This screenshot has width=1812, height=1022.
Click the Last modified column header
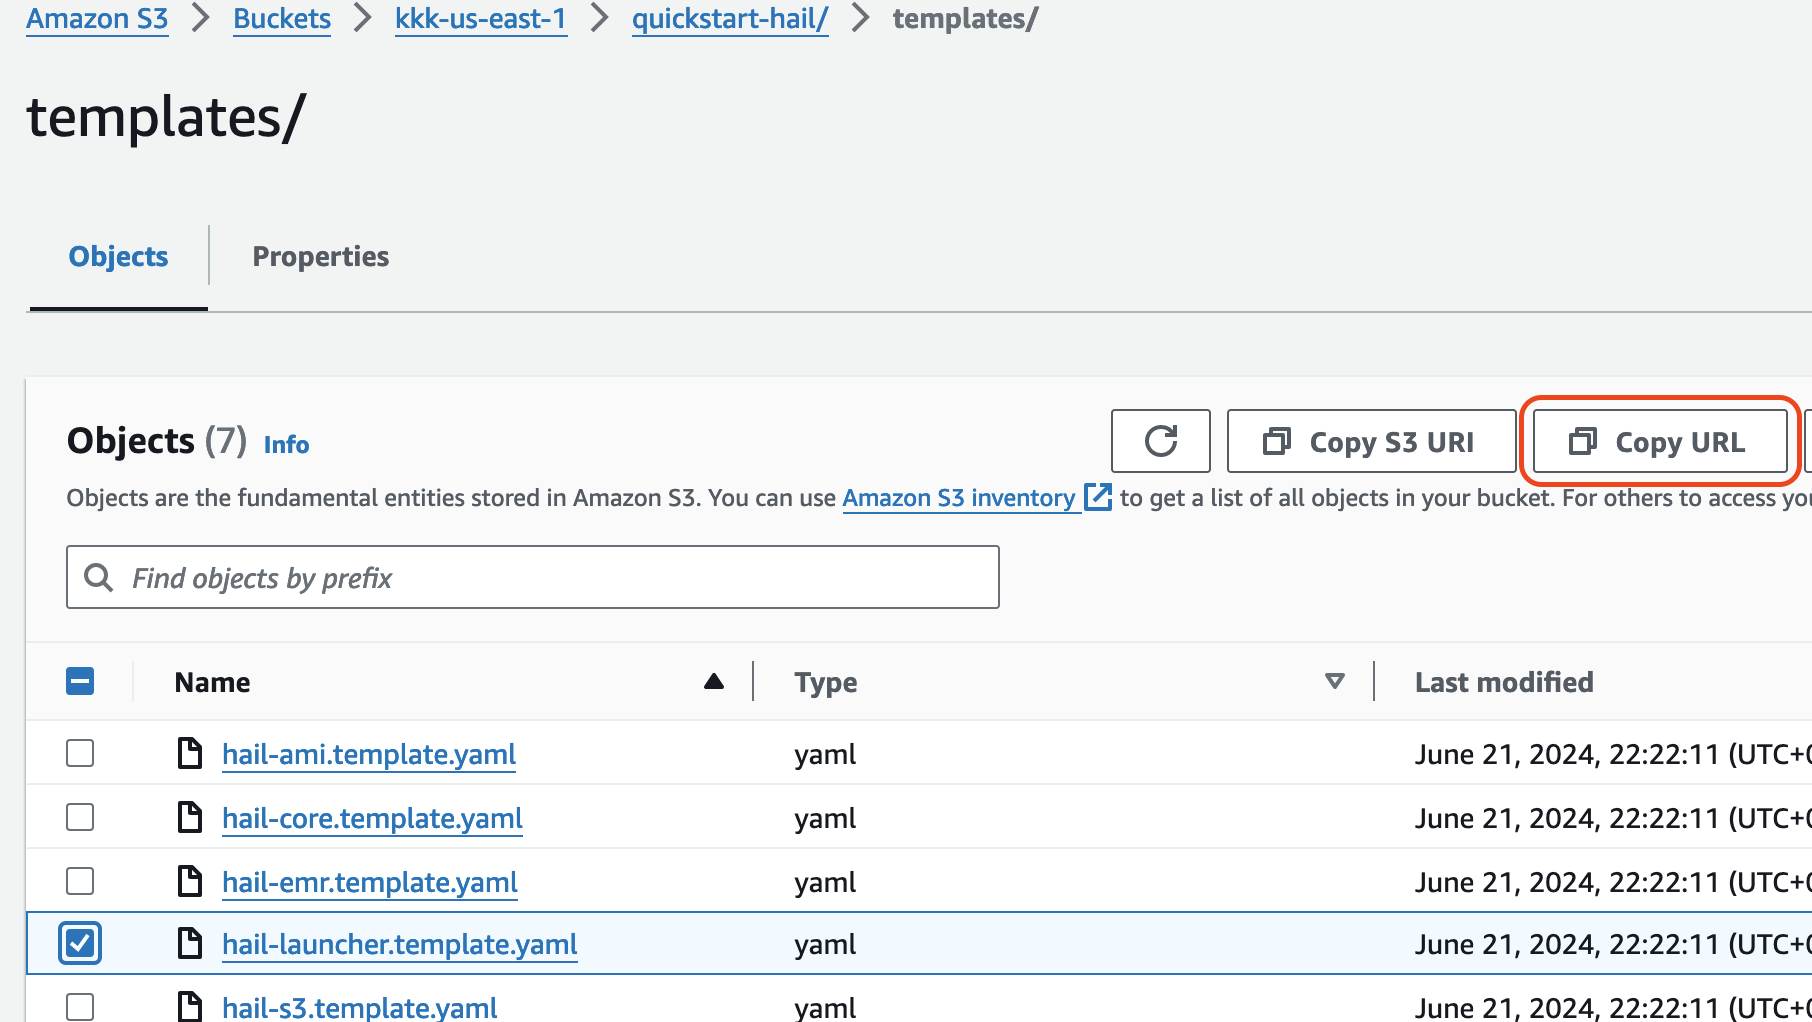coord(1504,681)
